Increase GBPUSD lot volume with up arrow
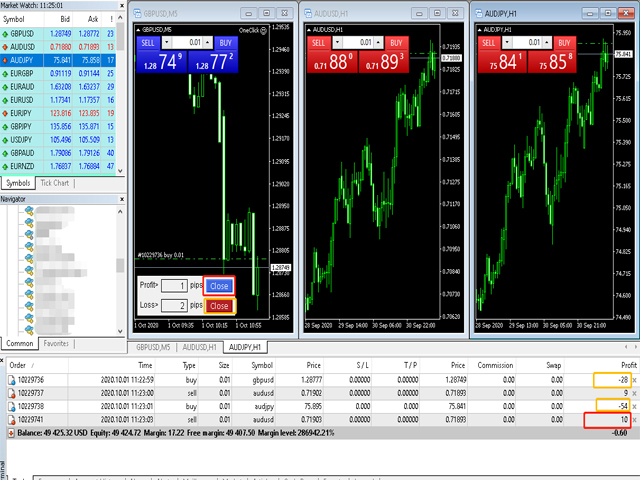 208,42
